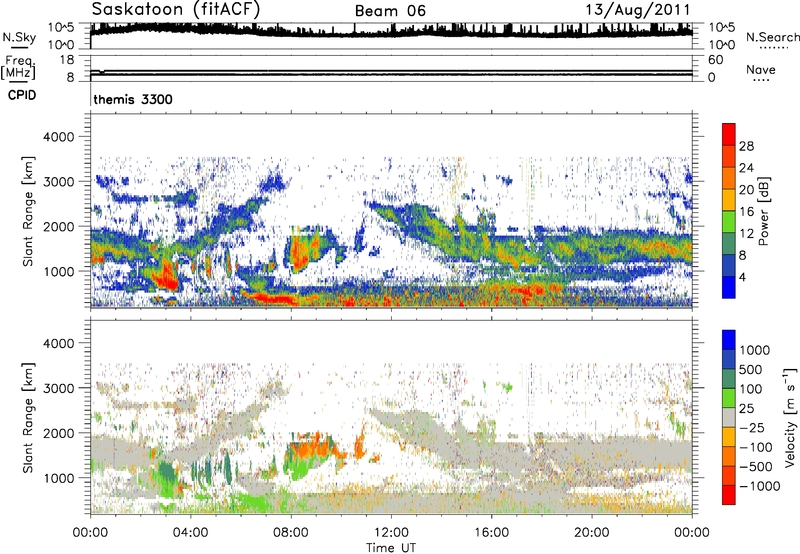Click the 'Power [dB]' colorbar label

[x=764, y=211]
